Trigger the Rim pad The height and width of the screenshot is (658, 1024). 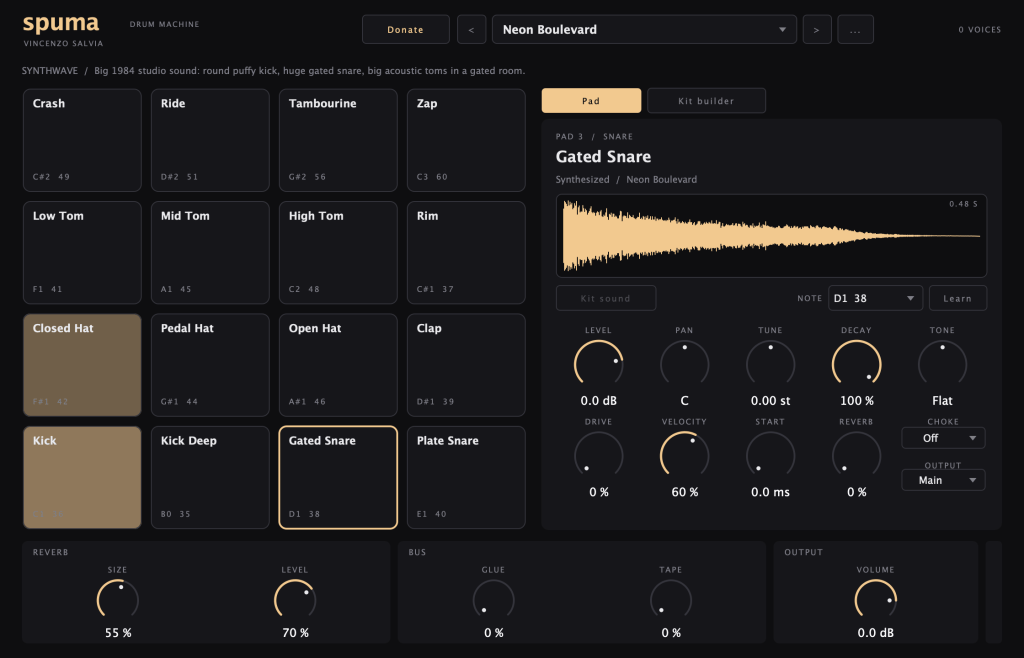(x=466, y=253)
